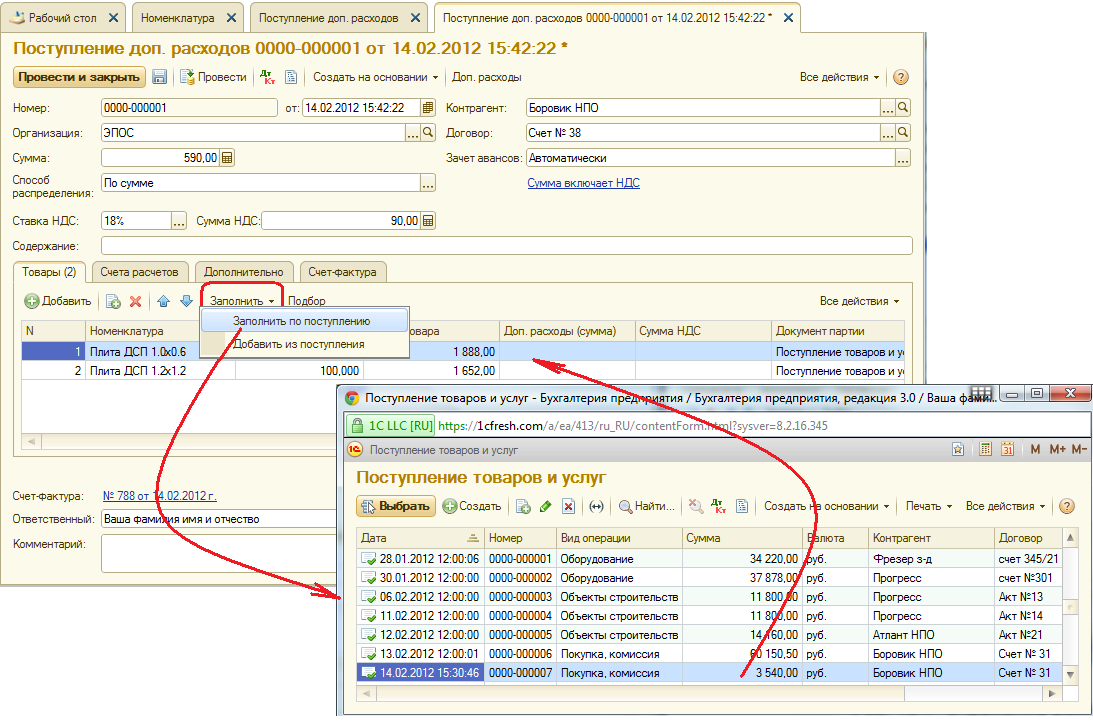Open selection list for Ставка НДС field
This screenshot has height=722, width=1093.
[179, 221]
